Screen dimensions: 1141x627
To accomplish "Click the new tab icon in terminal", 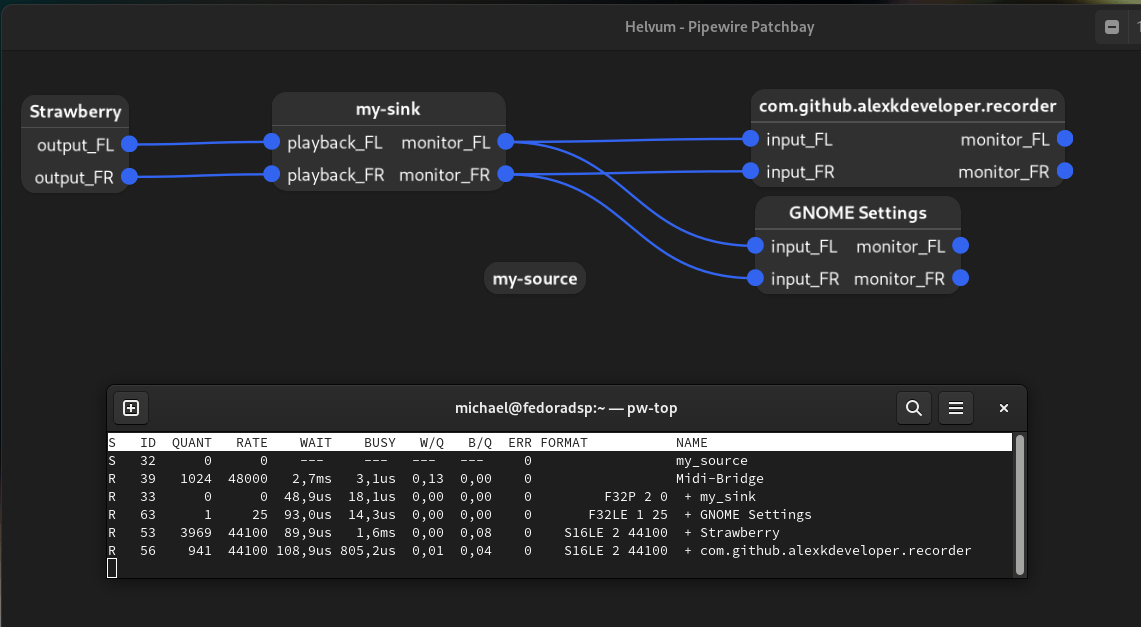I will (x=131, y=408).
